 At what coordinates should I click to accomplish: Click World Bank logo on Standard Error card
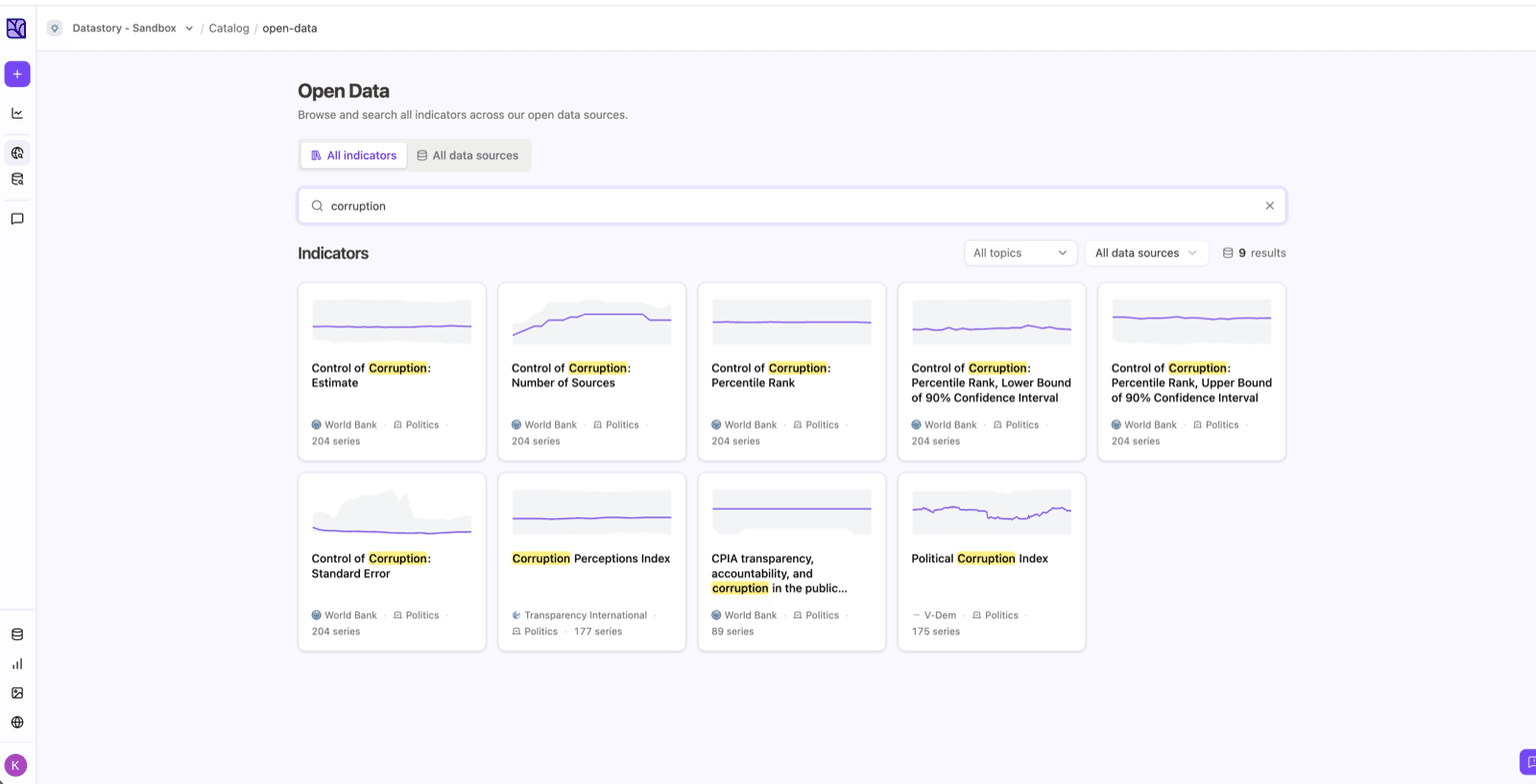tap(317, 615)
